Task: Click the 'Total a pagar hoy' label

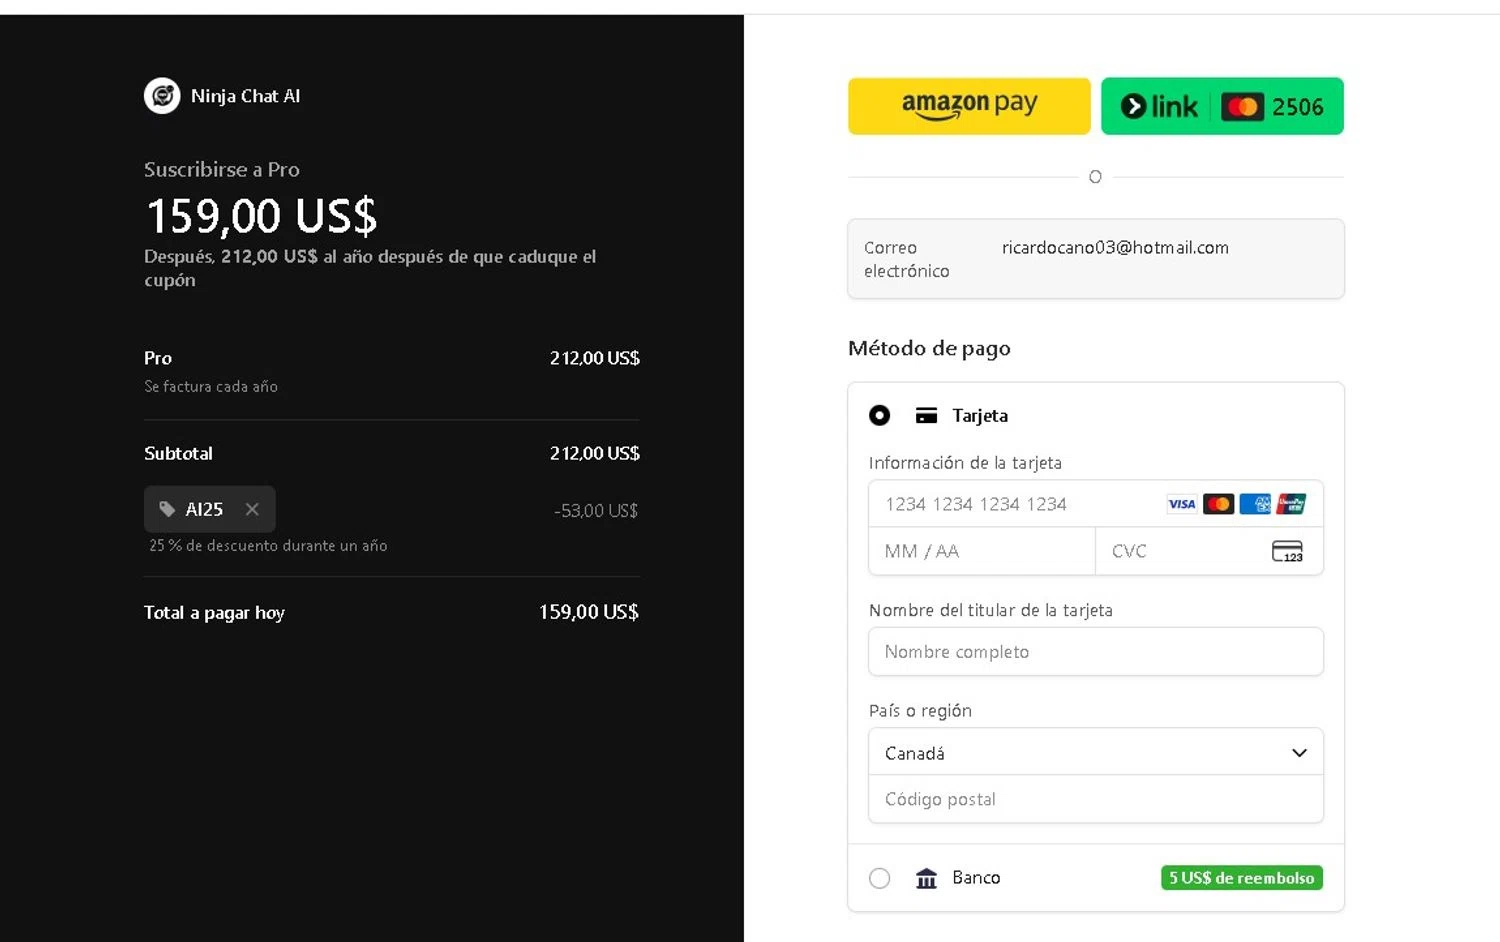Action: tap(214, 613)
